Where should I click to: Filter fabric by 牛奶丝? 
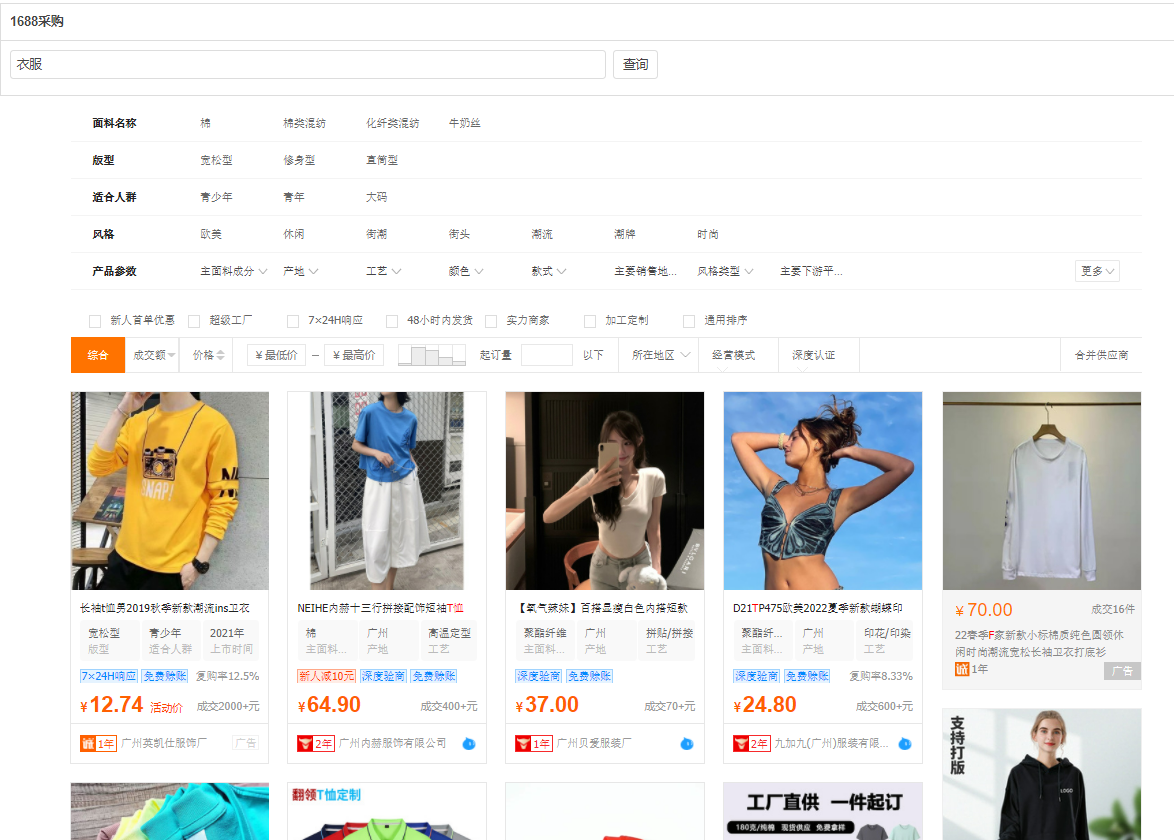[464, 123]
